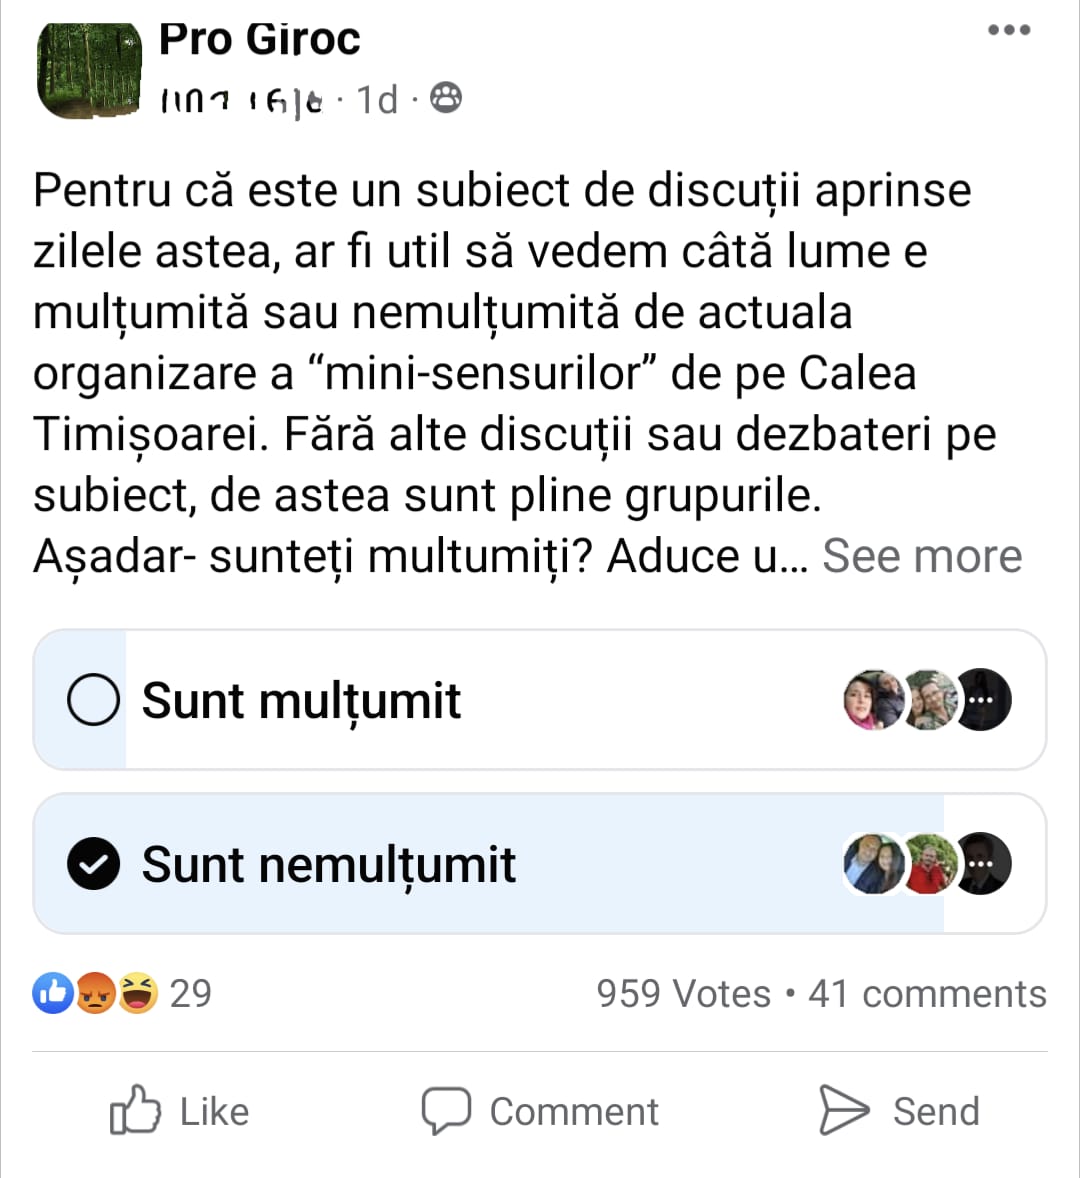
Task: Click the group audience privacy icon
Action: pyautogui.click(x=446, y=98)
